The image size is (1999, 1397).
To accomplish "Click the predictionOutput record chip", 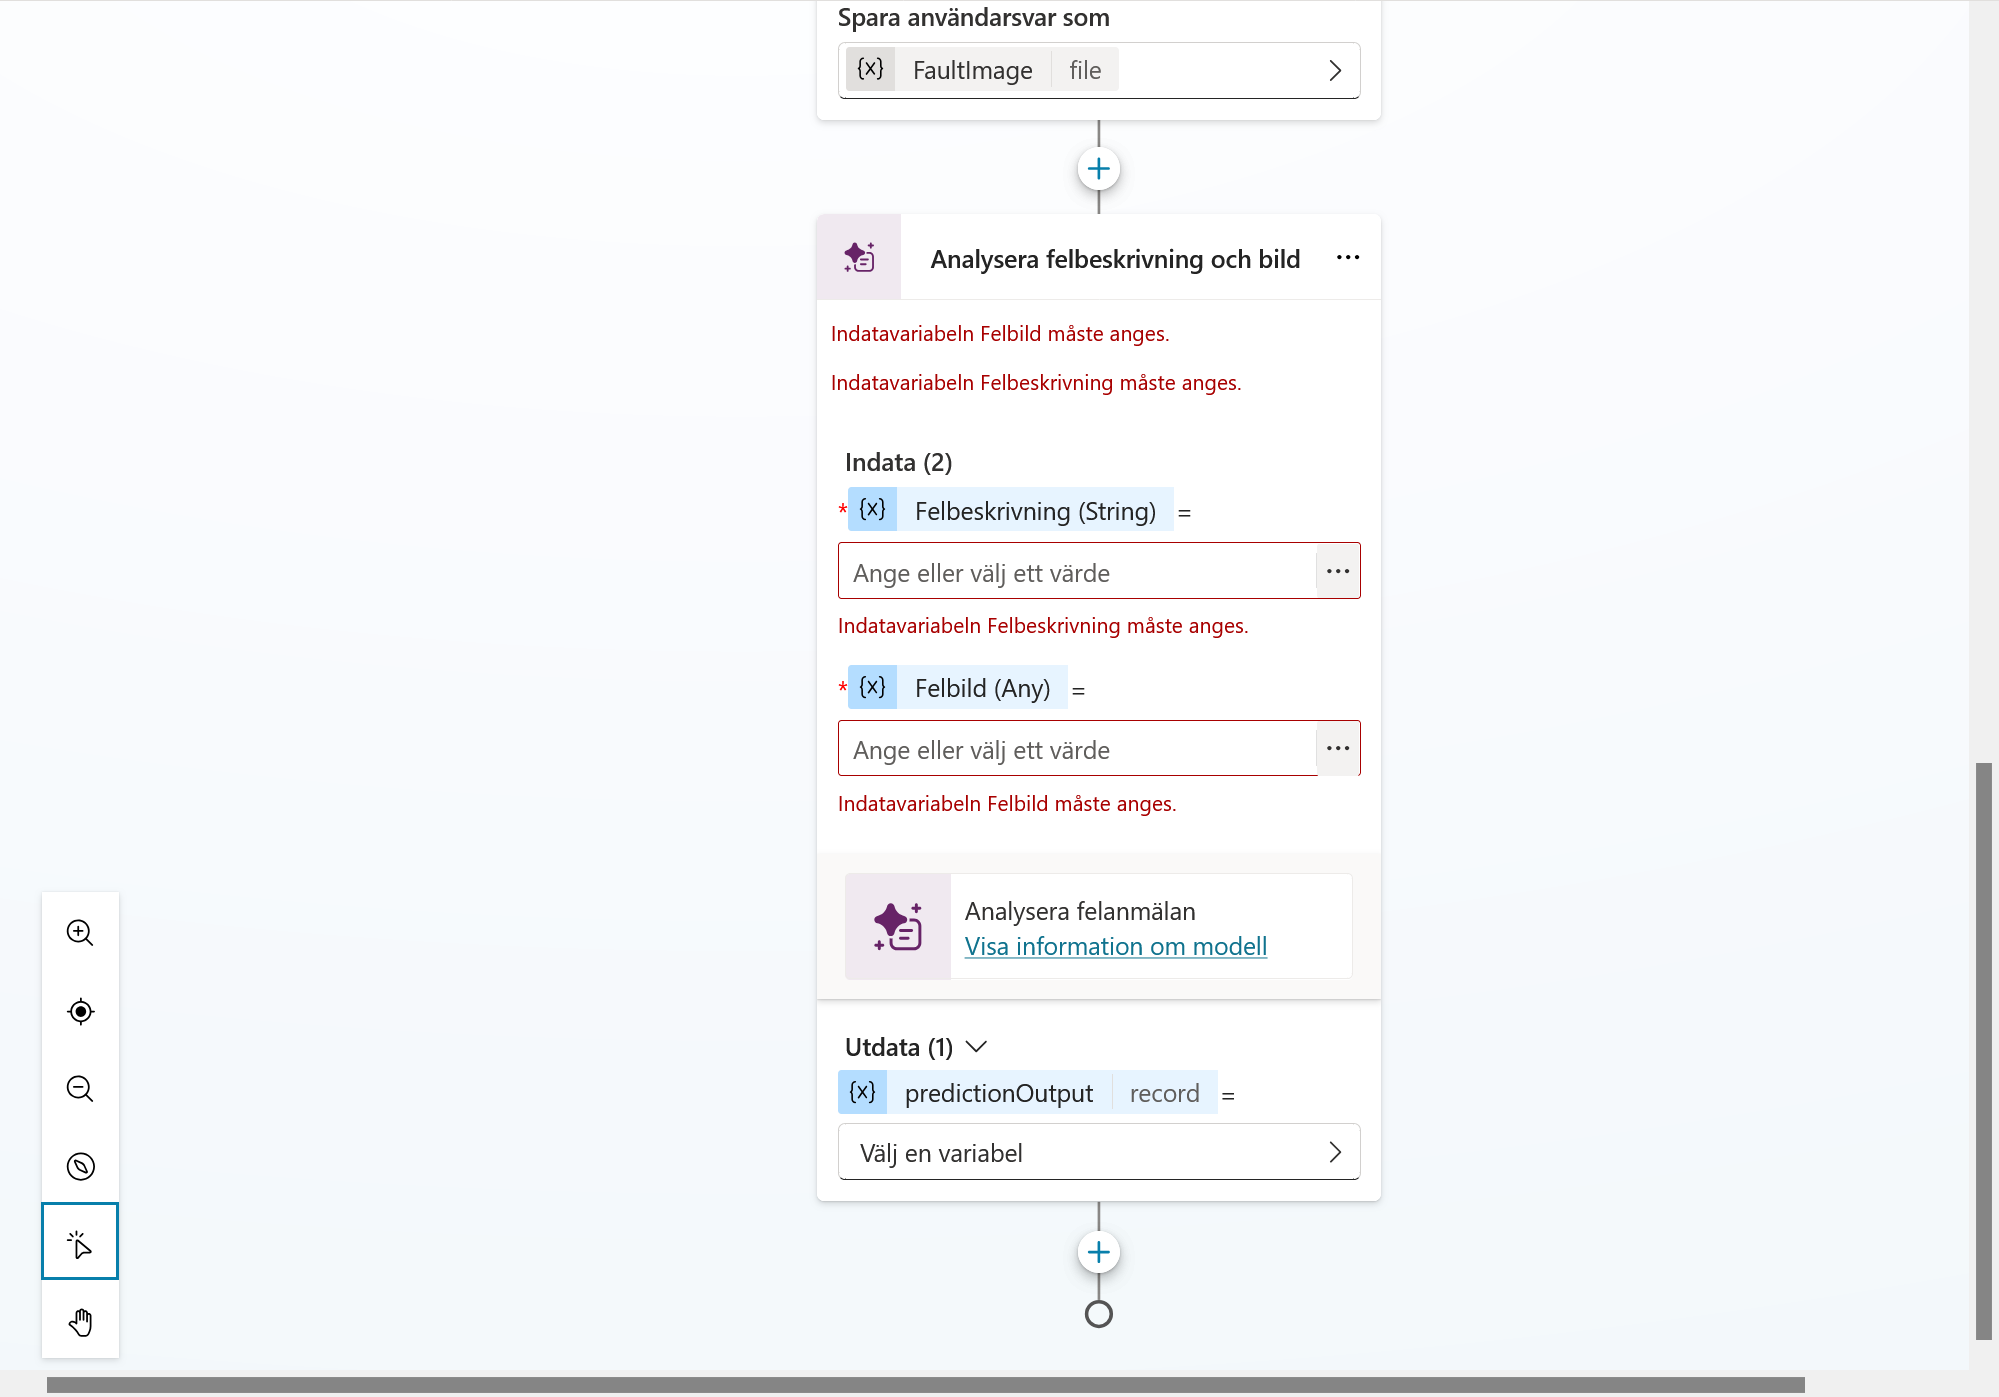I will 1027,1092.
